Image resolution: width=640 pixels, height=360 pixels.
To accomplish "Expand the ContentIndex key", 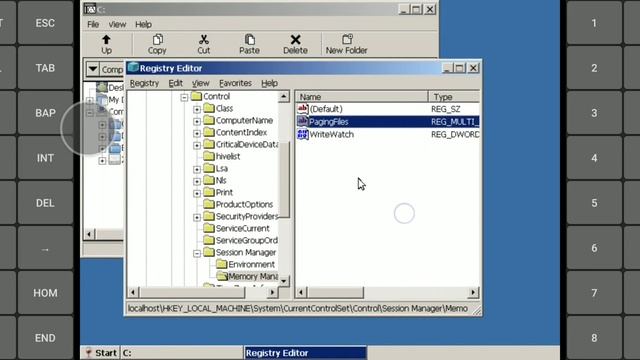I will click(x=197, y=133).
